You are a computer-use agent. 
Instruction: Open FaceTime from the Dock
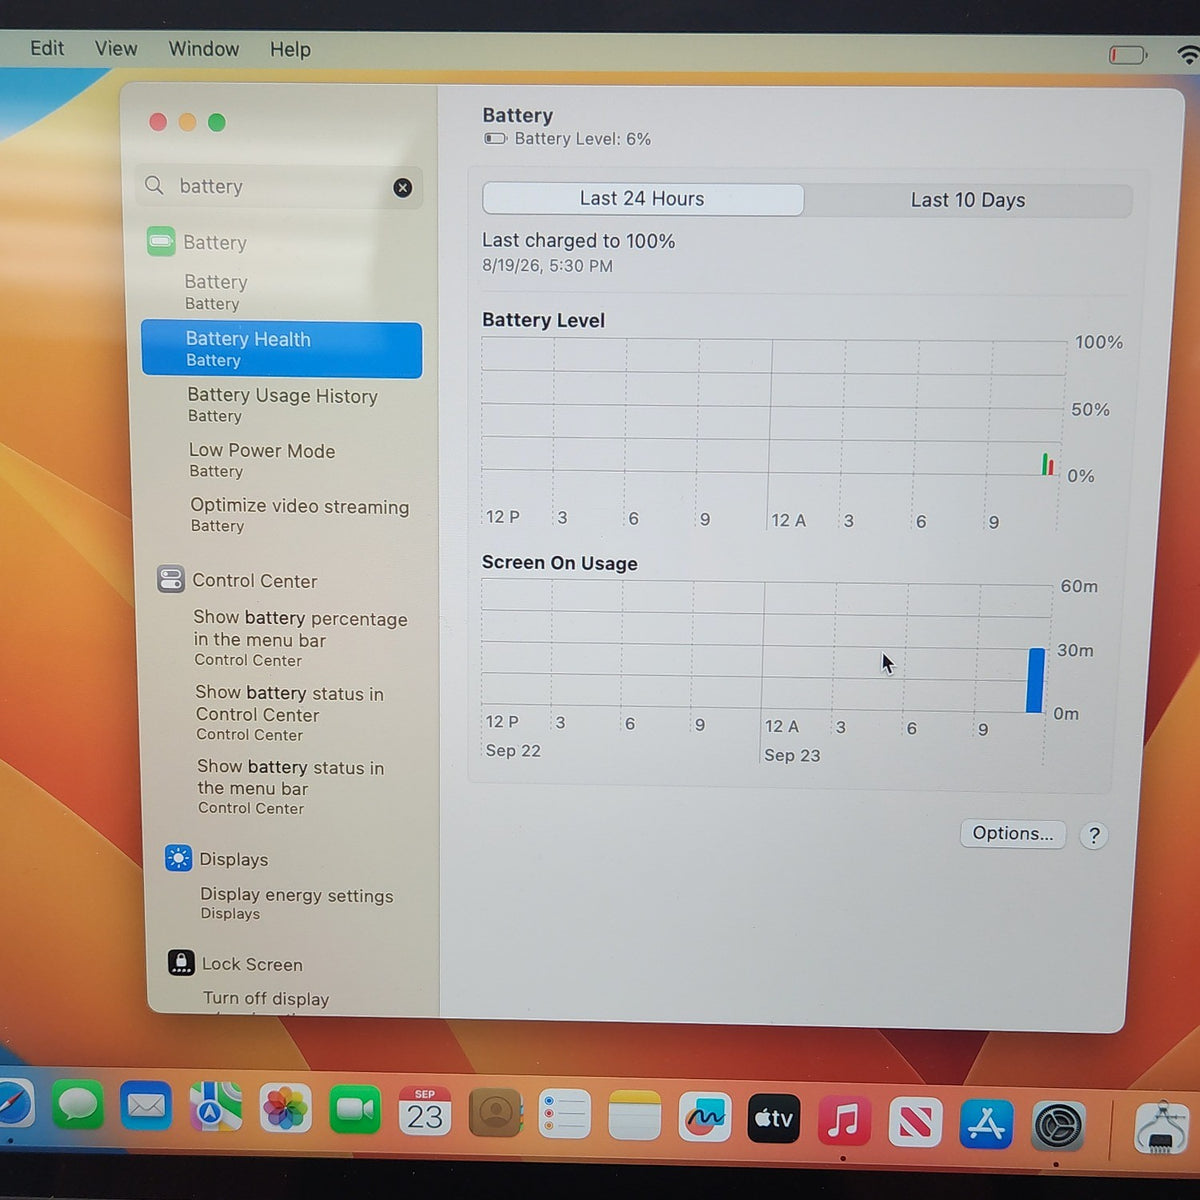pyautogui.click(x=354, y=1110)
